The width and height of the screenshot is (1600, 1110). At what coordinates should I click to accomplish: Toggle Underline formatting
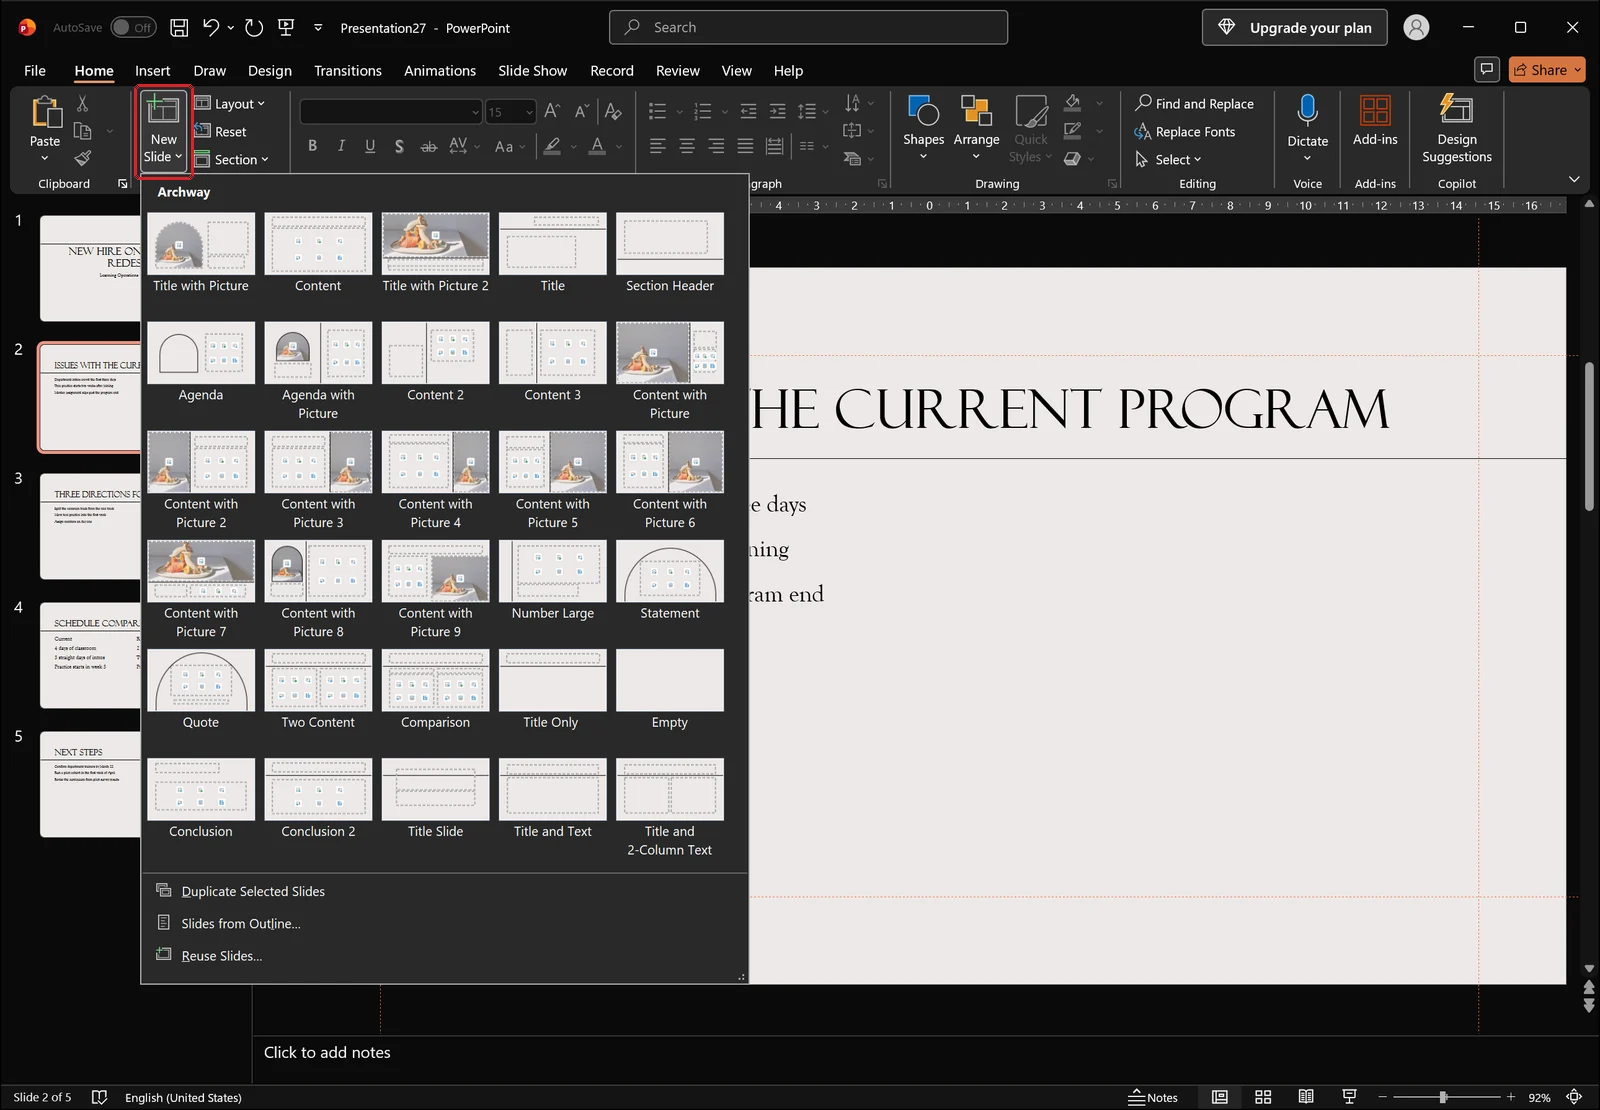click(370, 146)
